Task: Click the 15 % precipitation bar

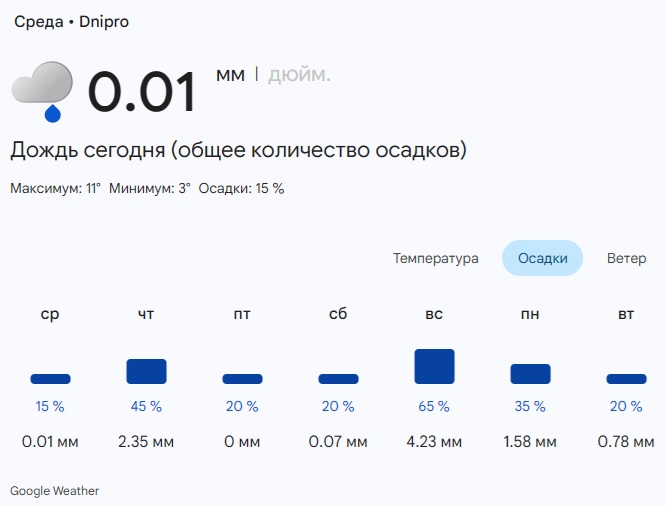Action: (x=50, y=379)
